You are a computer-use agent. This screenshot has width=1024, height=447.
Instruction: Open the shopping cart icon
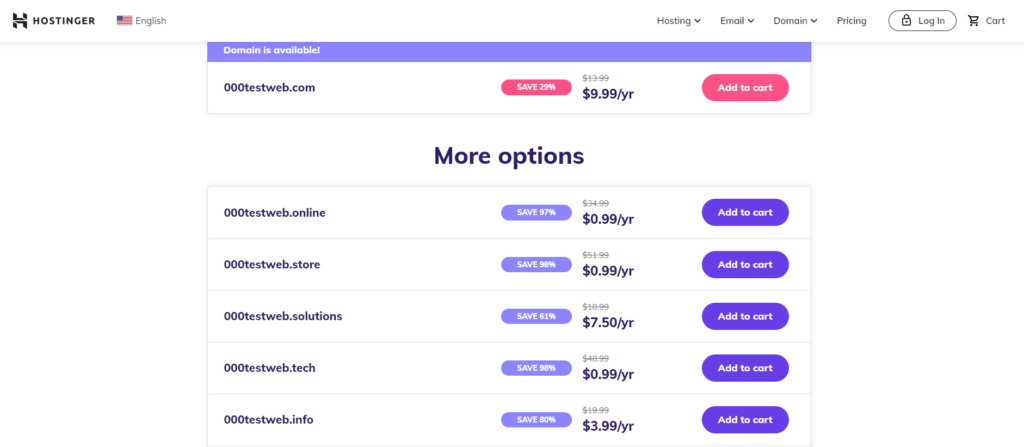(974, 20)
